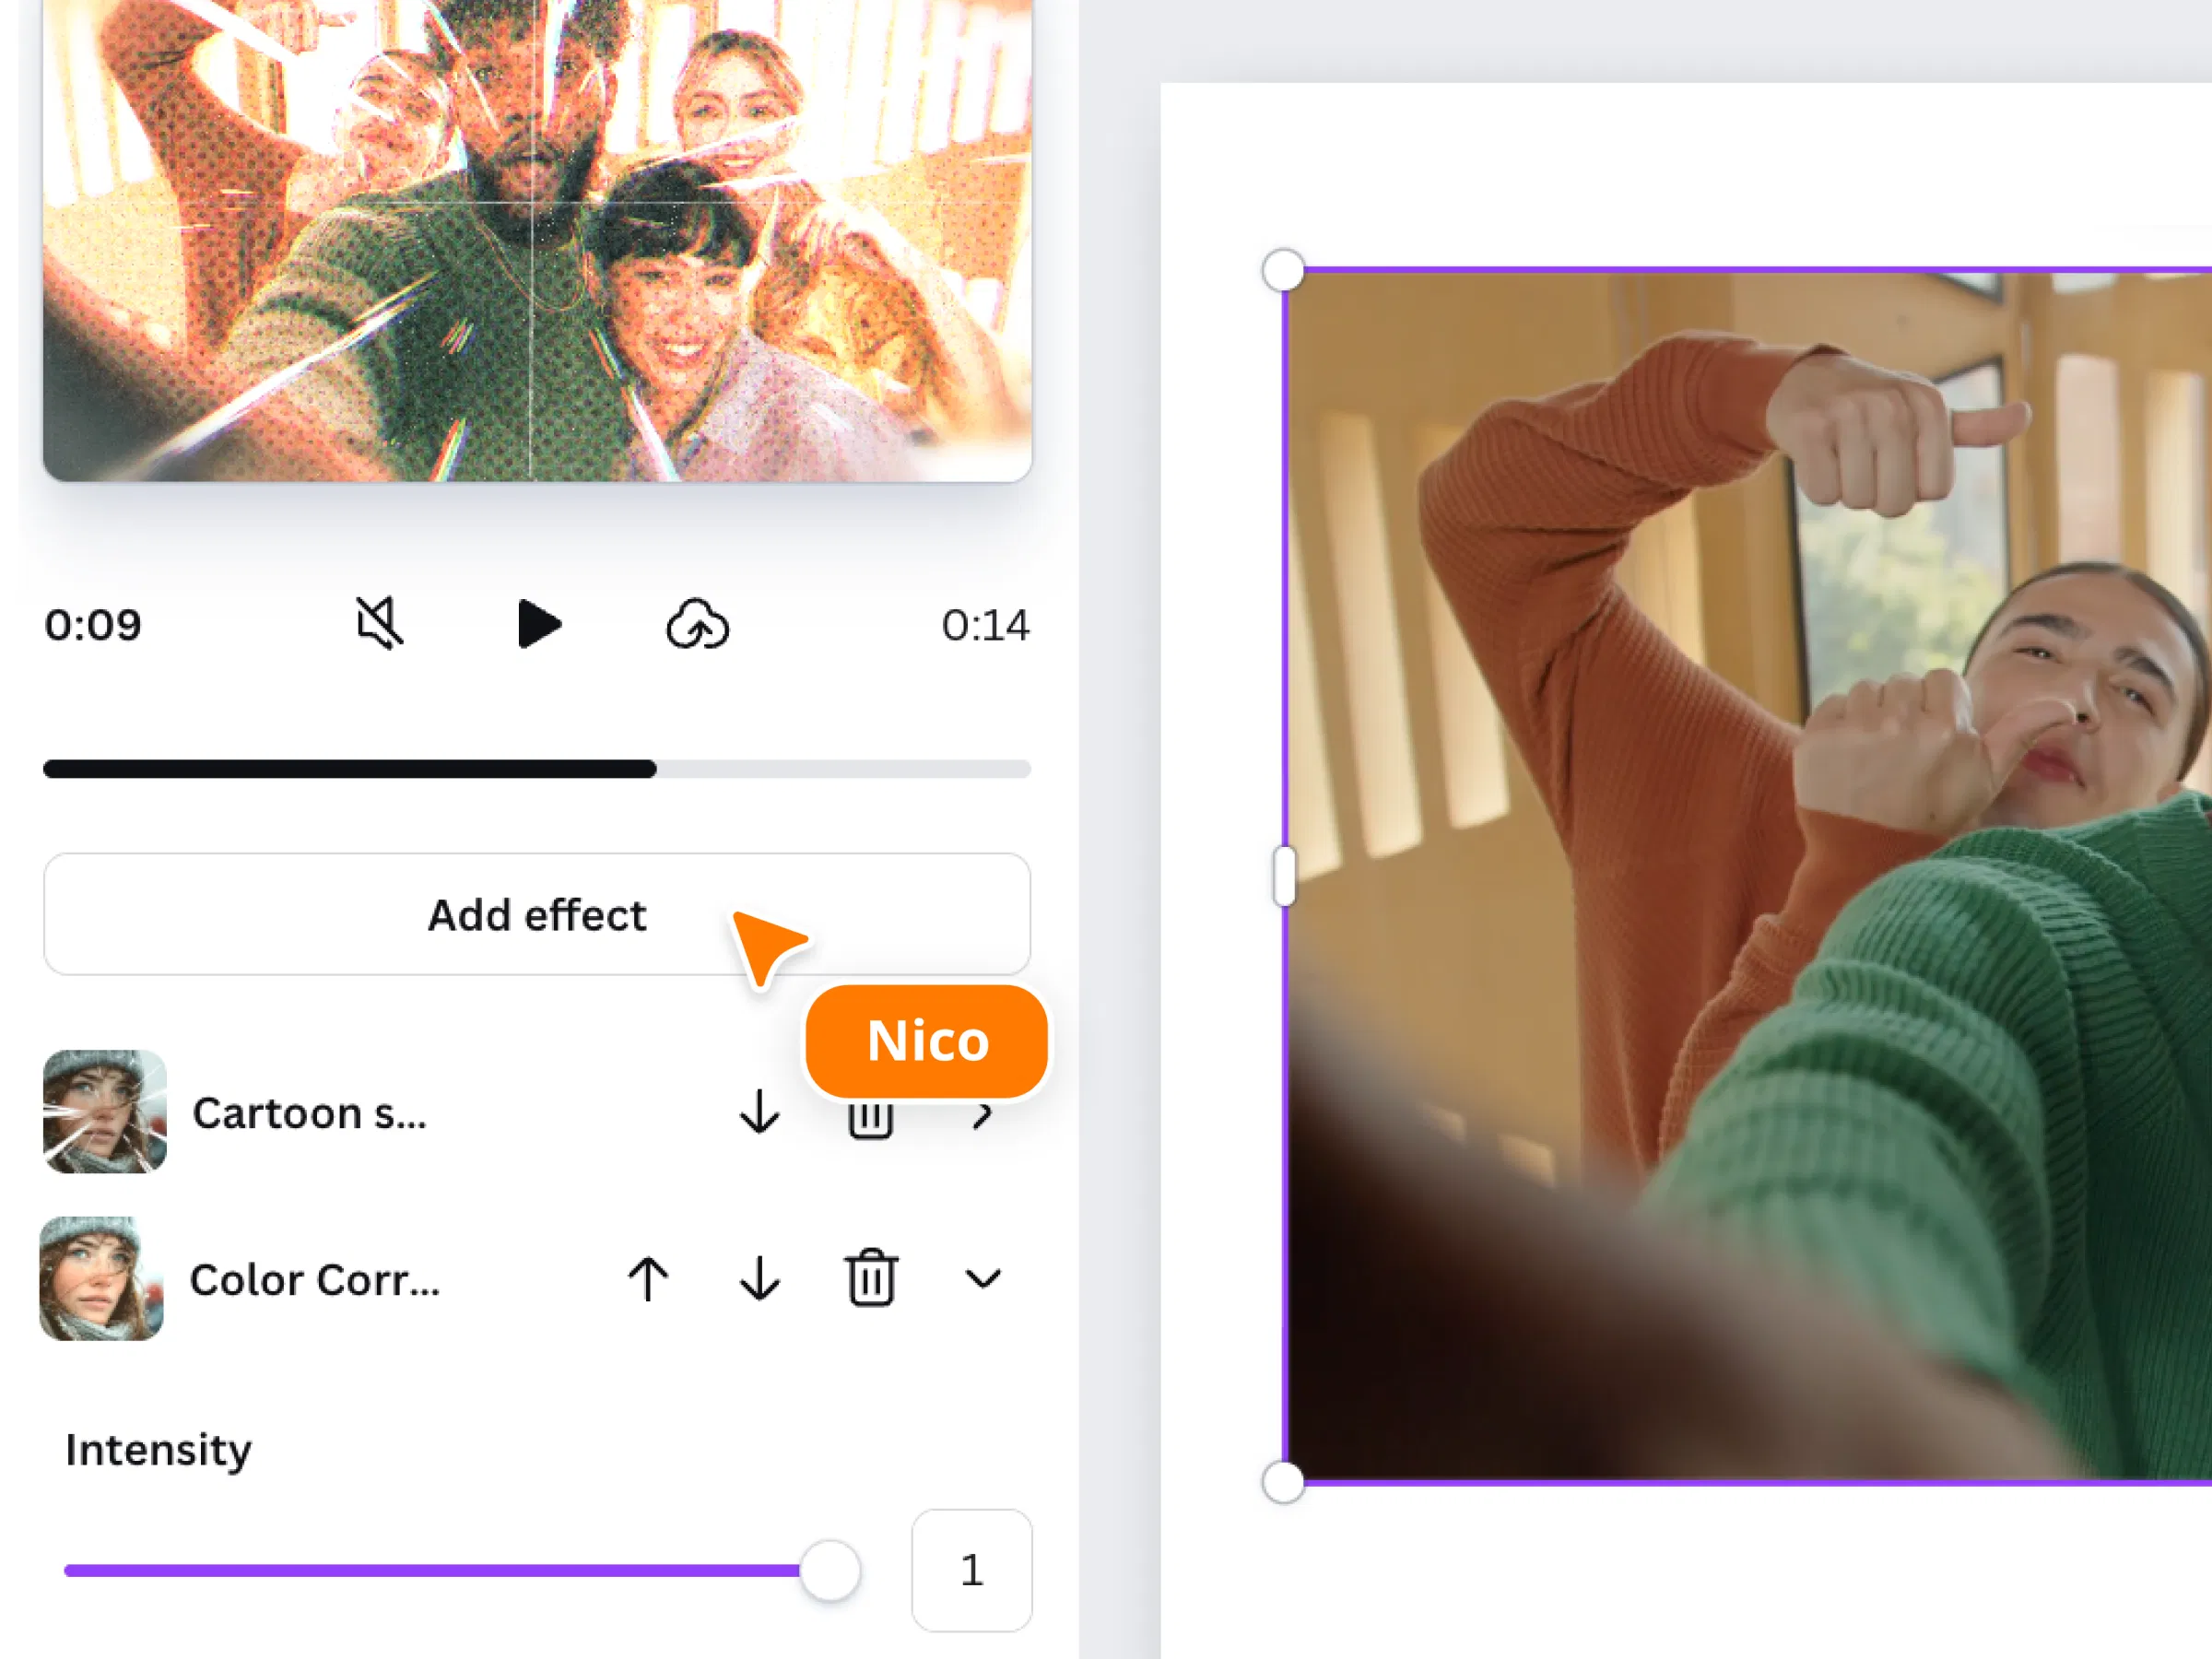Click the left-side crop handle of image

(1285, 876)
